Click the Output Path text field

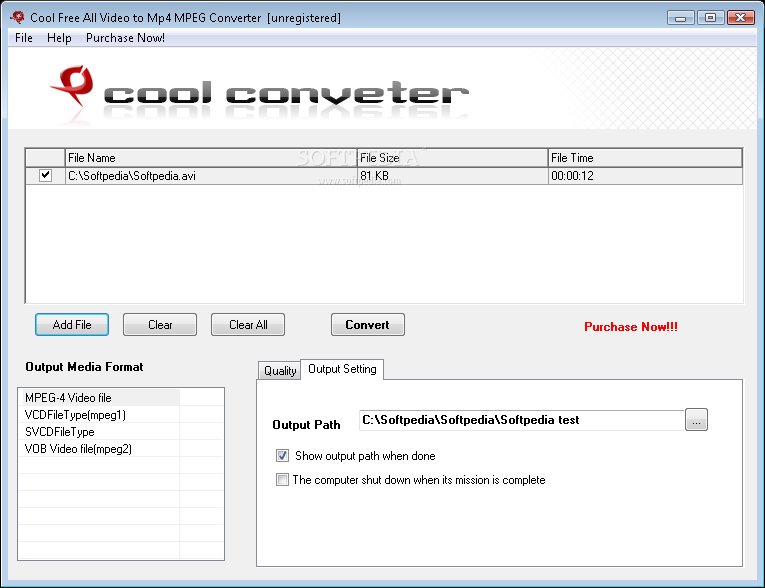tap(522, 420)
